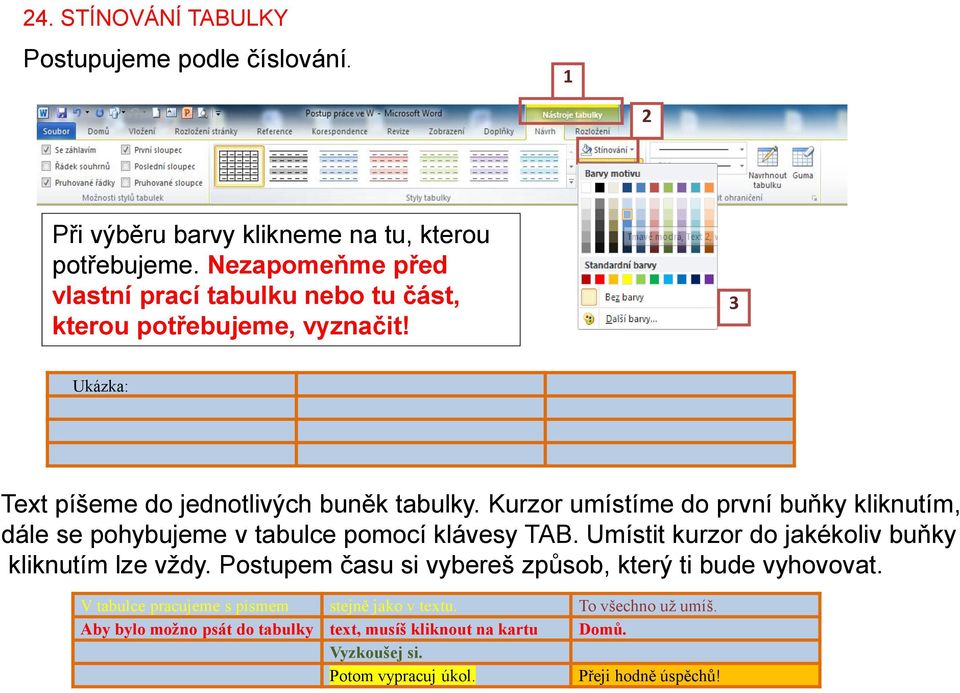Screen dimensions: 960x693
Task: Click the new blank document icon
Action: [156, 113]
